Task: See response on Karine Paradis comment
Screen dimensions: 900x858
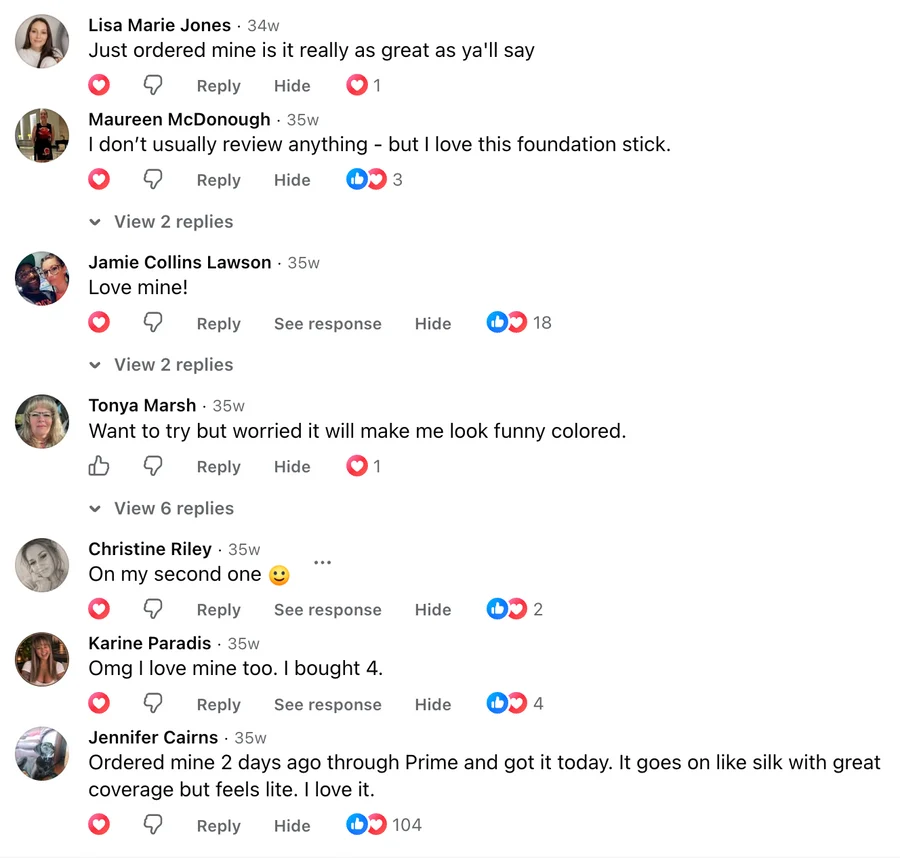Action: pyautogui.click(x=328, y=704)
